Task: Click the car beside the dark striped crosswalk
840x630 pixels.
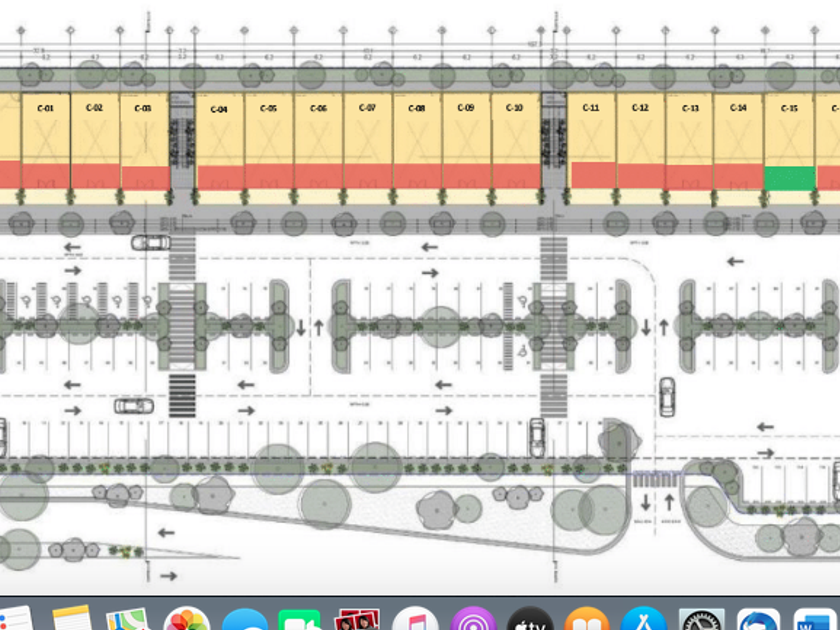Action: coord(134,406)
